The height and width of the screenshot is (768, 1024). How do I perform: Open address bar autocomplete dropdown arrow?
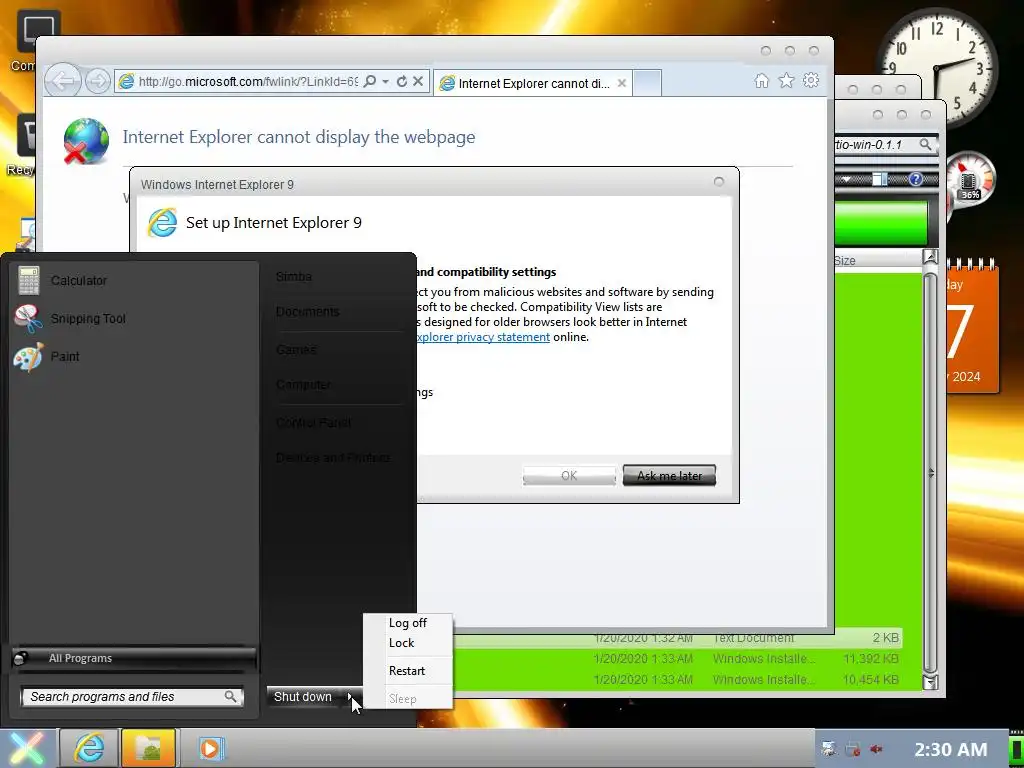coord(385,82)
